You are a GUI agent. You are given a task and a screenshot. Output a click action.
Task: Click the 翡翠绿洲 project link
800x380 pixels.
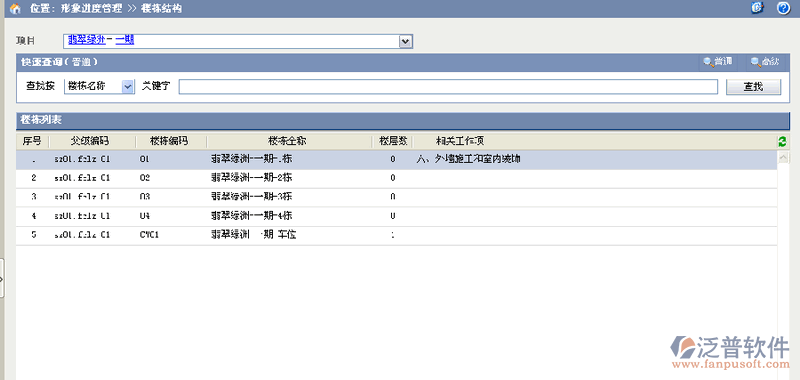tap(87, 40)
